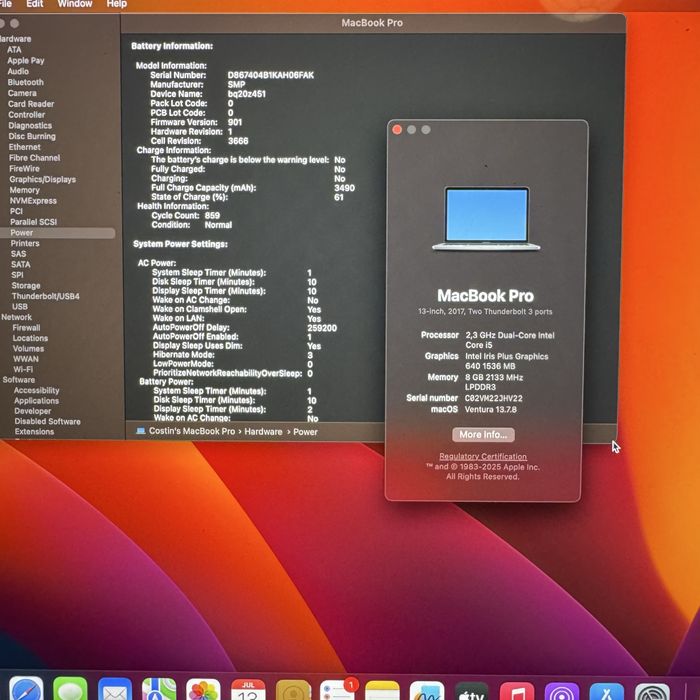700x700 pixels.
Task: Open Reminders with the red badge
Action: click(338, 691)
